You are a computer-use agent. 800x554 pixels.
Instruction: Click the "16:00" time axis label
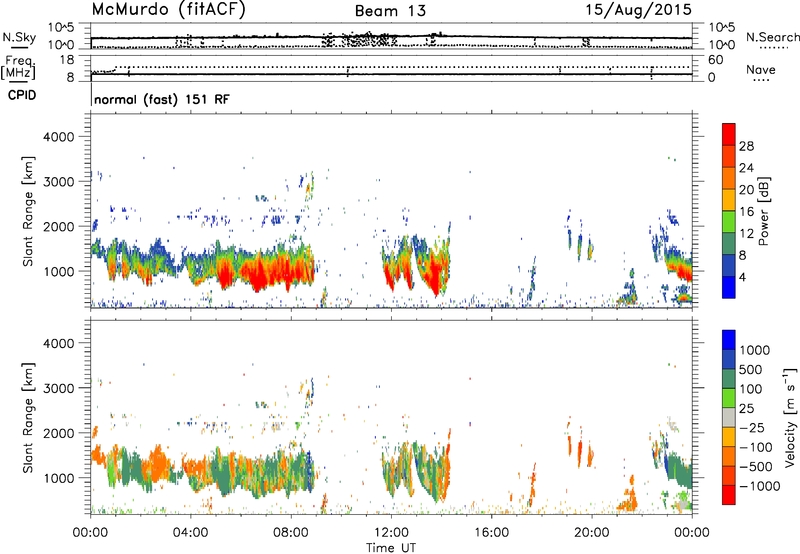(x=491, y=533)
